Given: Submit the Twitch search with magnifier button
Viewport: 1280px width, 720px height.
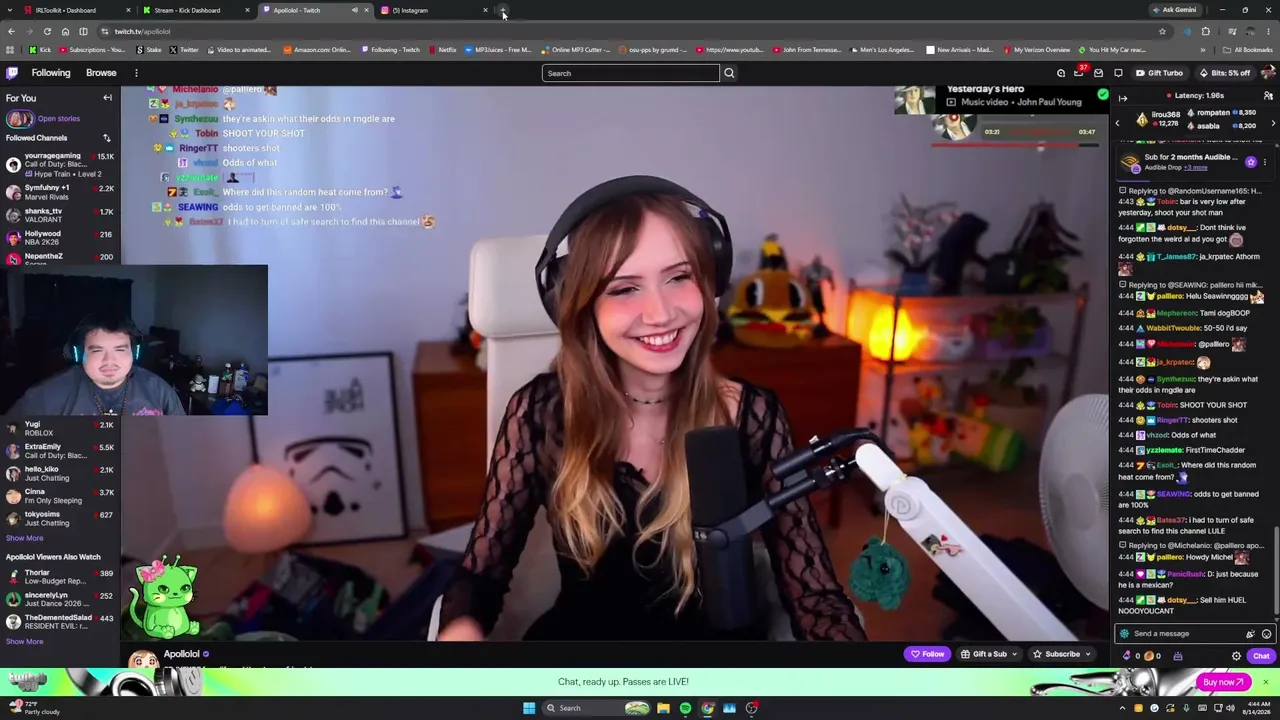Looking at the screenshot, I should [x=729, y=73].
